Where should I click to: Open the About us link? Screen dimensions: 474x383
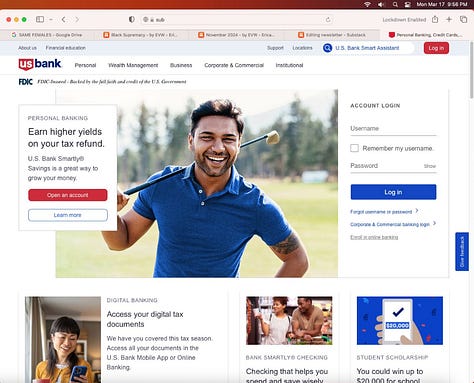coord(27,48)
